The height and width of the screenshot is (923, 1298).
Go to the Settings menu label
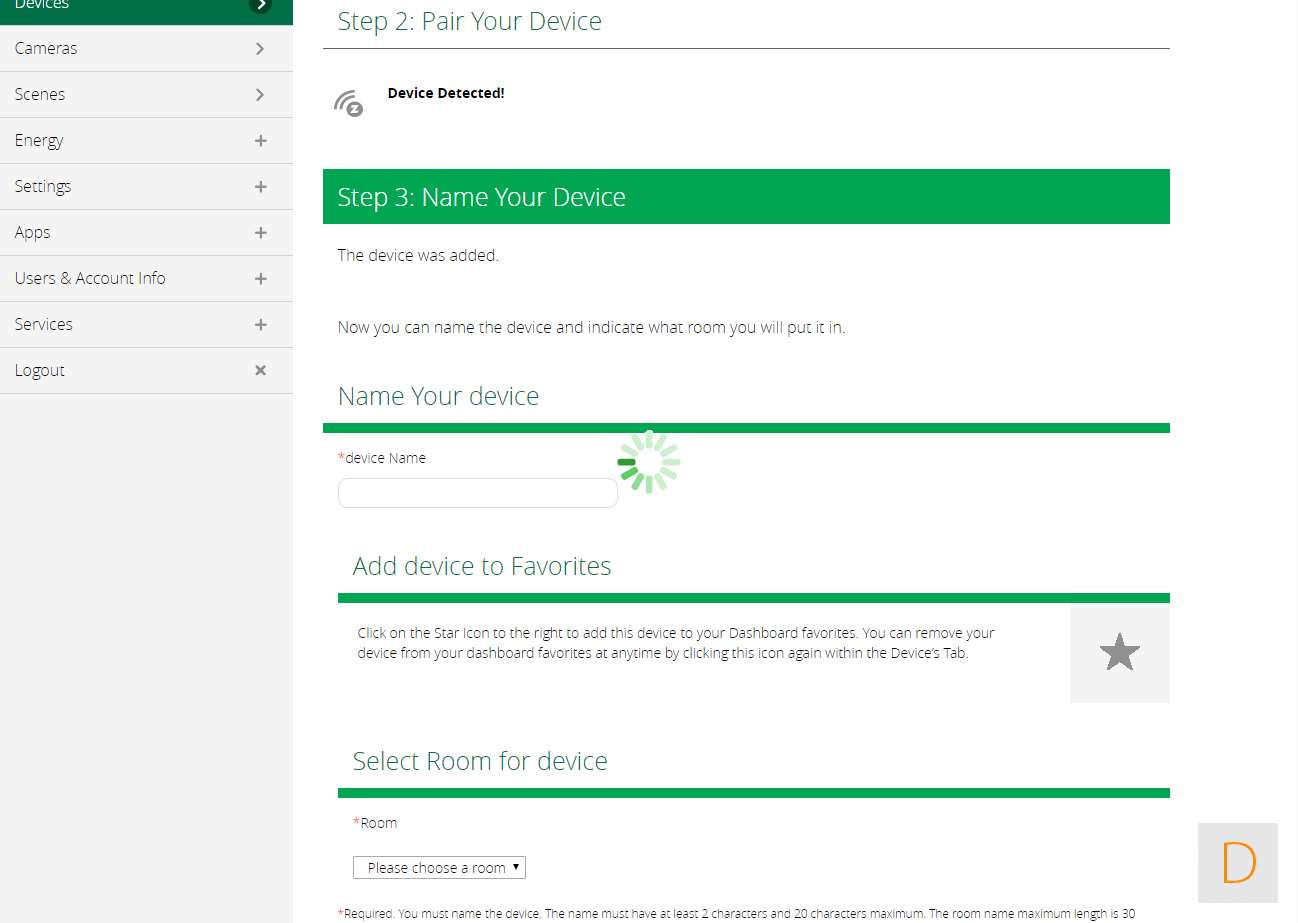pyautogui.click(x=43, y=186)
